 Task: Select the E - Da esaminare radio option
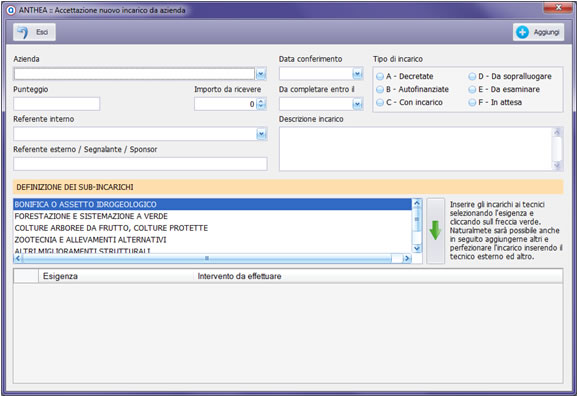tap(504, 89)
